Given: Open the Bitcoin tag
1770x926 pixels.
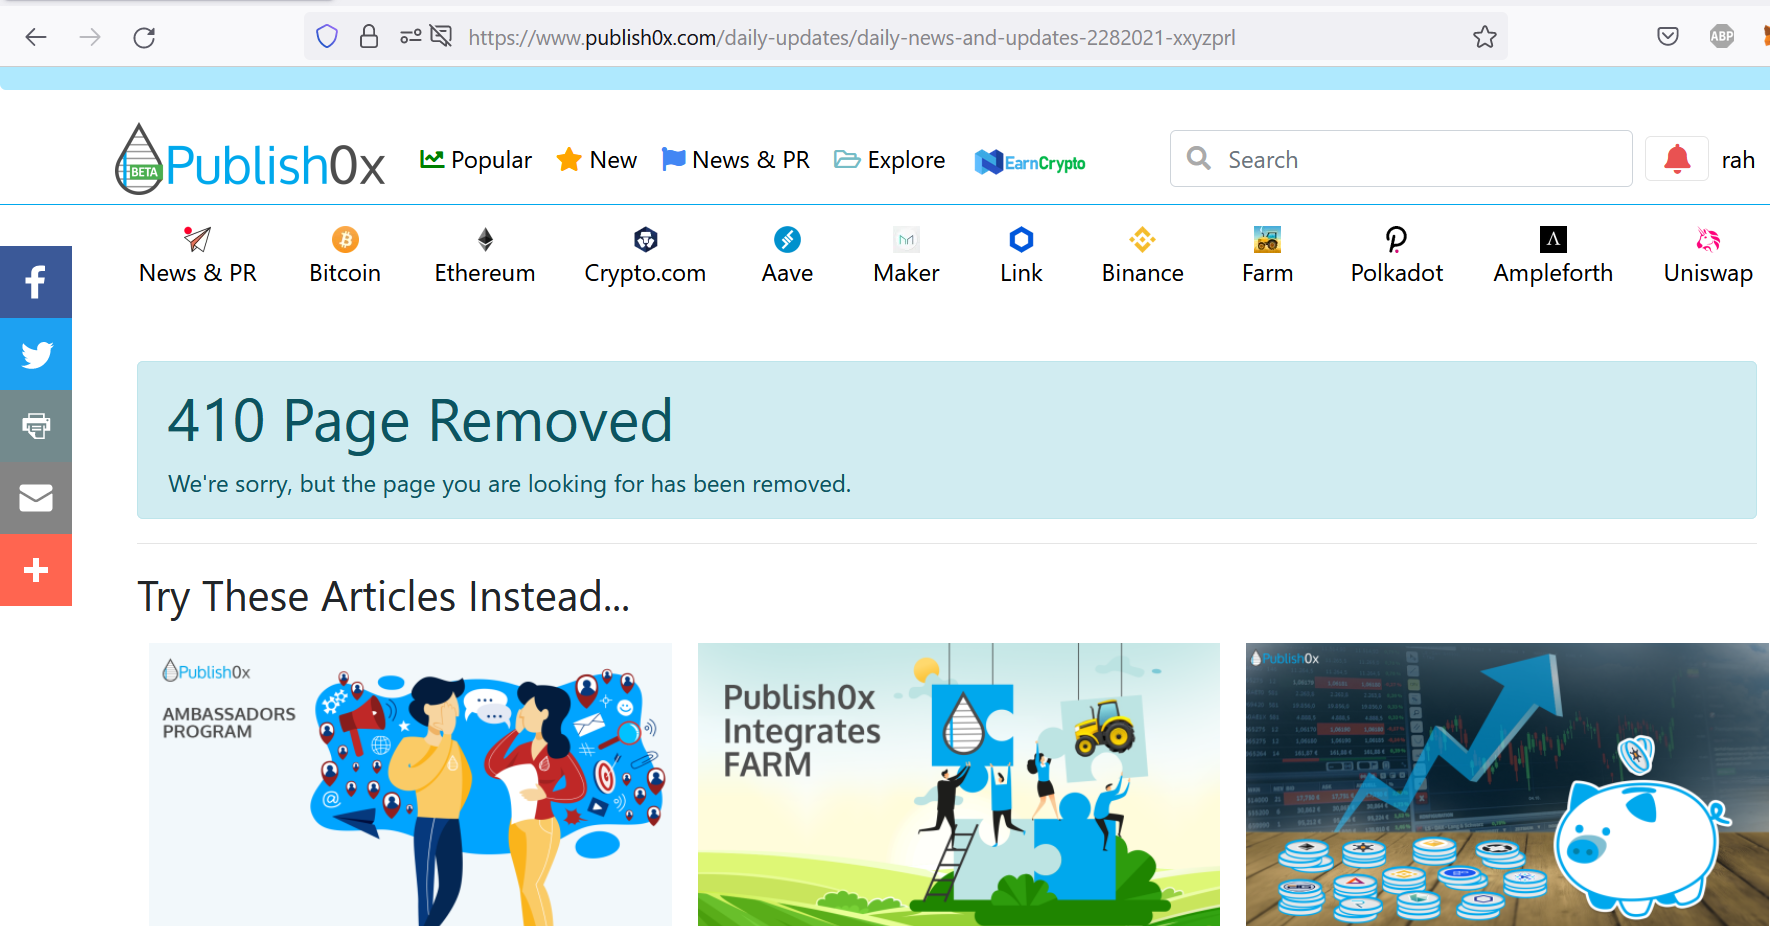Looking at the screenshot, I should click(345, 256).
